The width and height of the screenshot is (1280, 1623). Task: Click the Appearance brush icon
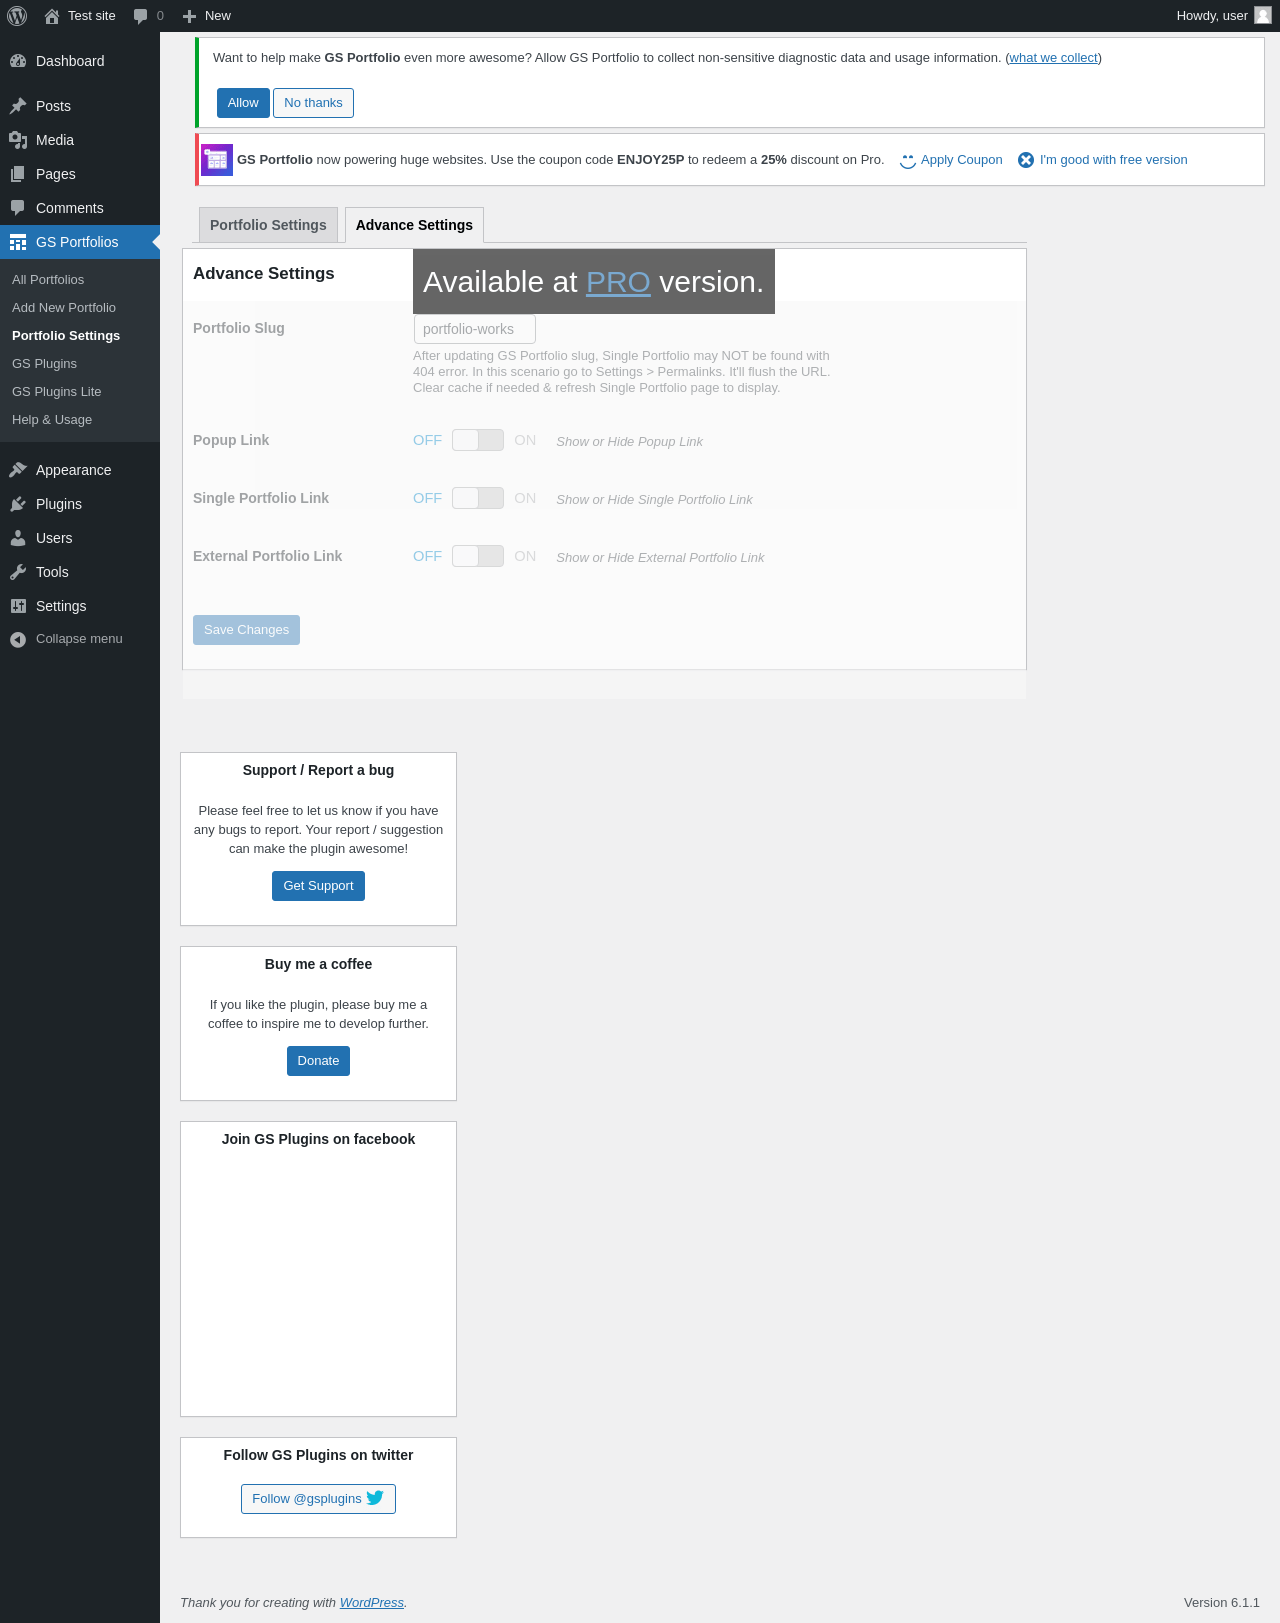(18, 470)
